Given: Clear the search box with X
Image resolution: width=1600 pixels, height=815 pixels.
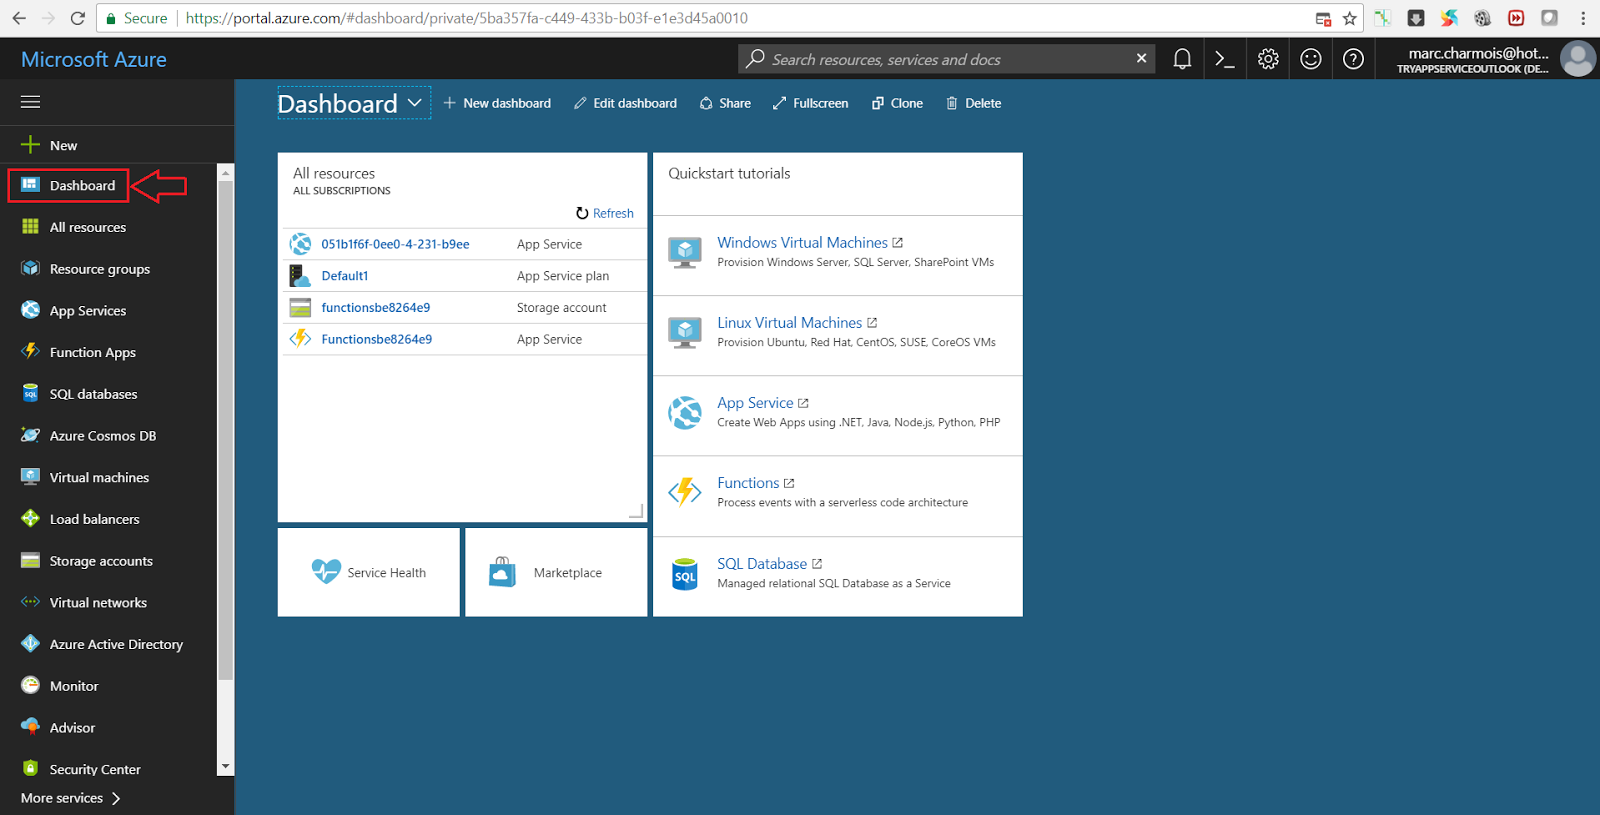Looking at the screenshot, I should (x=1141, y=58).
